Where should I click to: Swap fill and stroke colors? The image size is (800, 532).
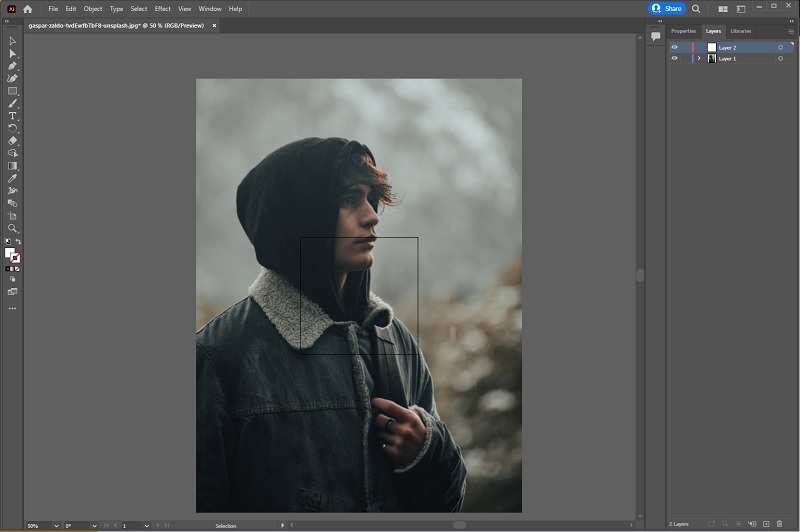[18, 242]
